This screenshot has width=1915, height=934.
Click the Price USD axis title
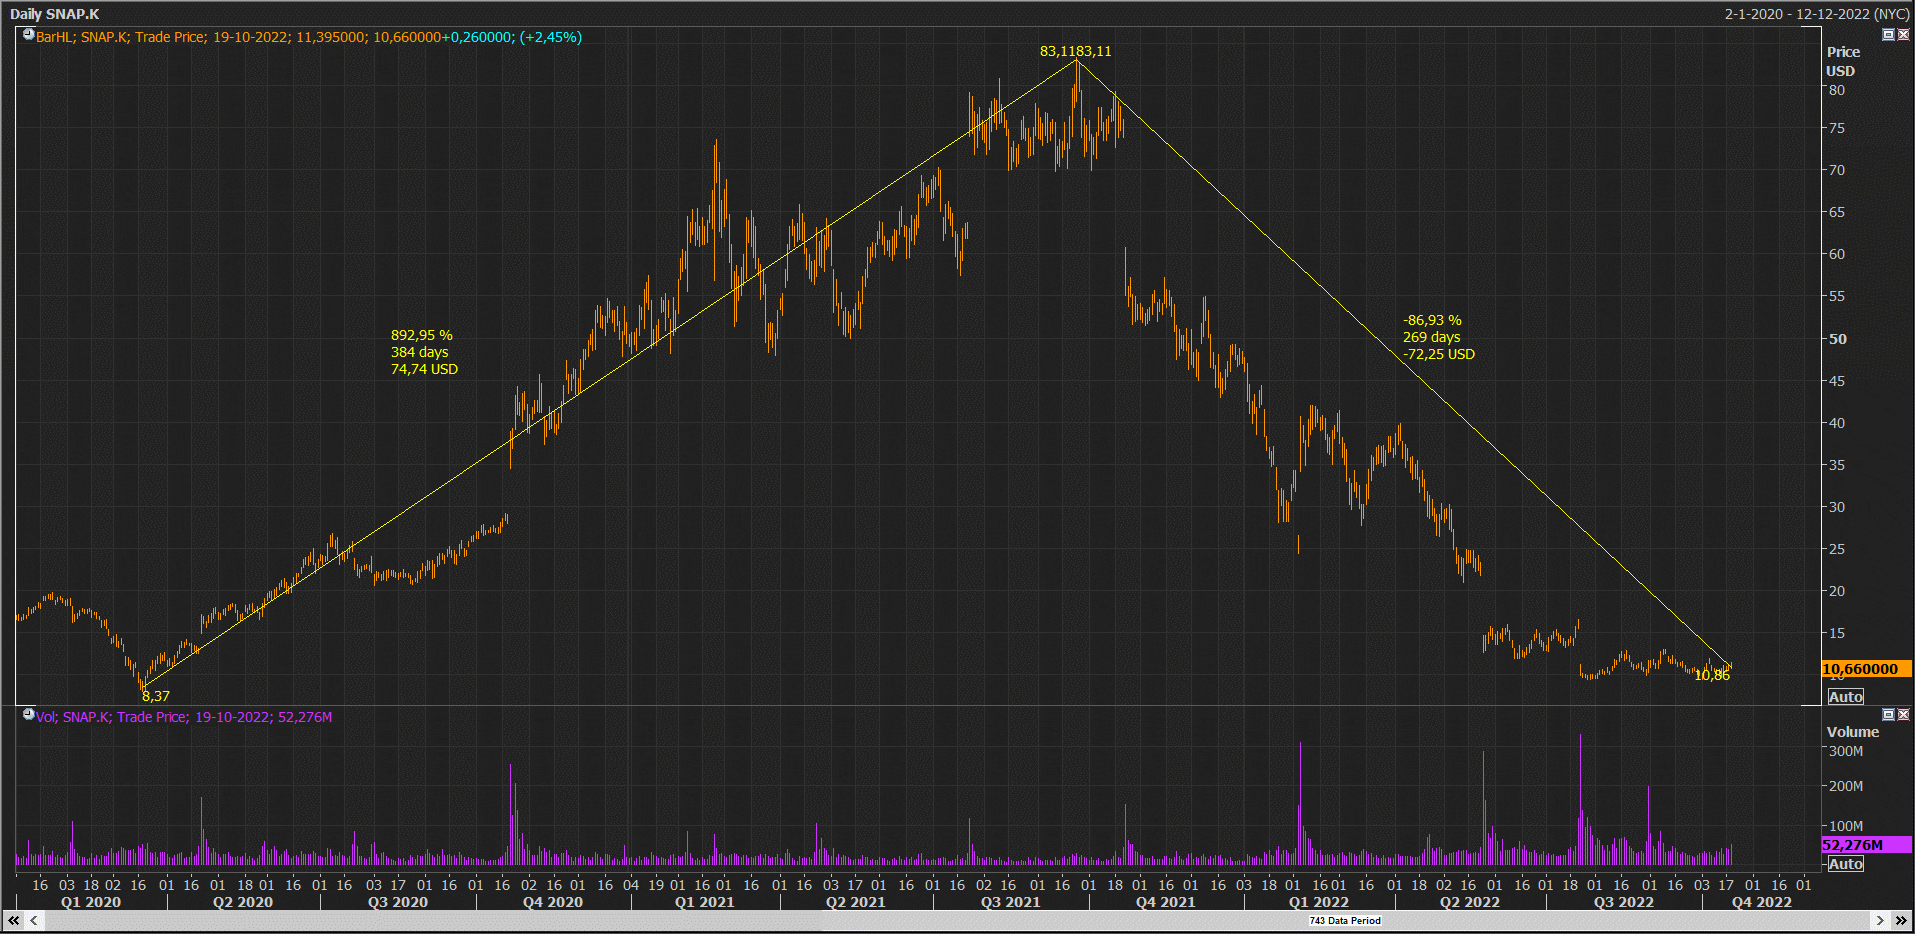(1842, 61)
